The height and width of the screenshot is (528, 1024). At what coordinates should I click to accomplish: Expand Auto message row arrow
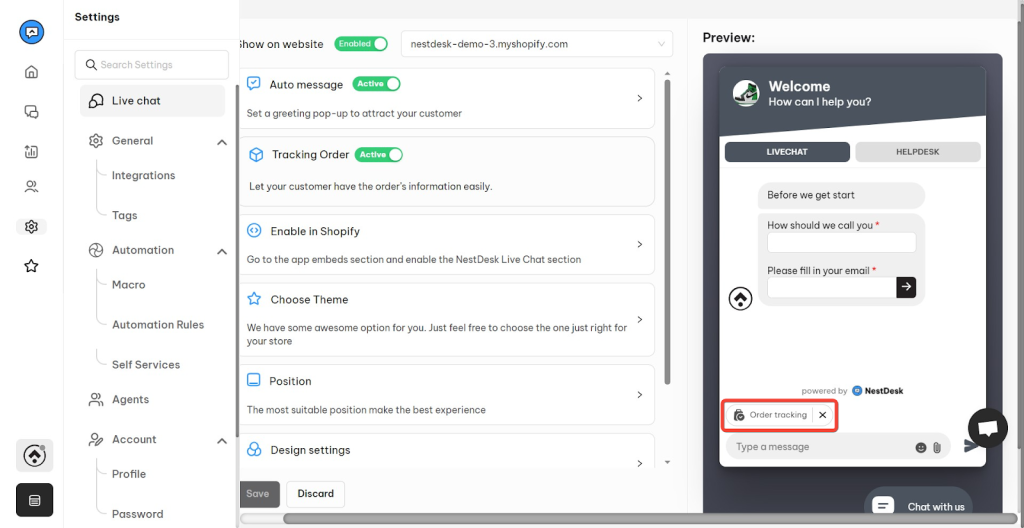tap(640, 98)
